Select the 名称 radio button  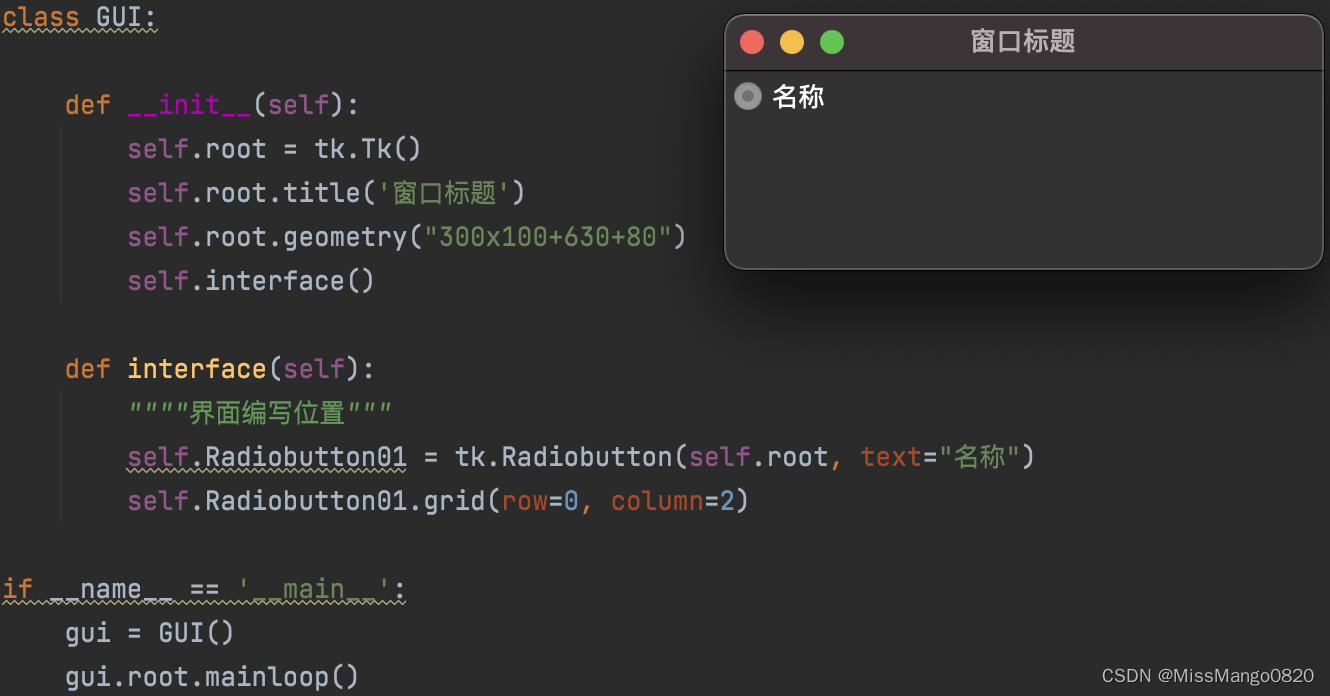(748, 96)
